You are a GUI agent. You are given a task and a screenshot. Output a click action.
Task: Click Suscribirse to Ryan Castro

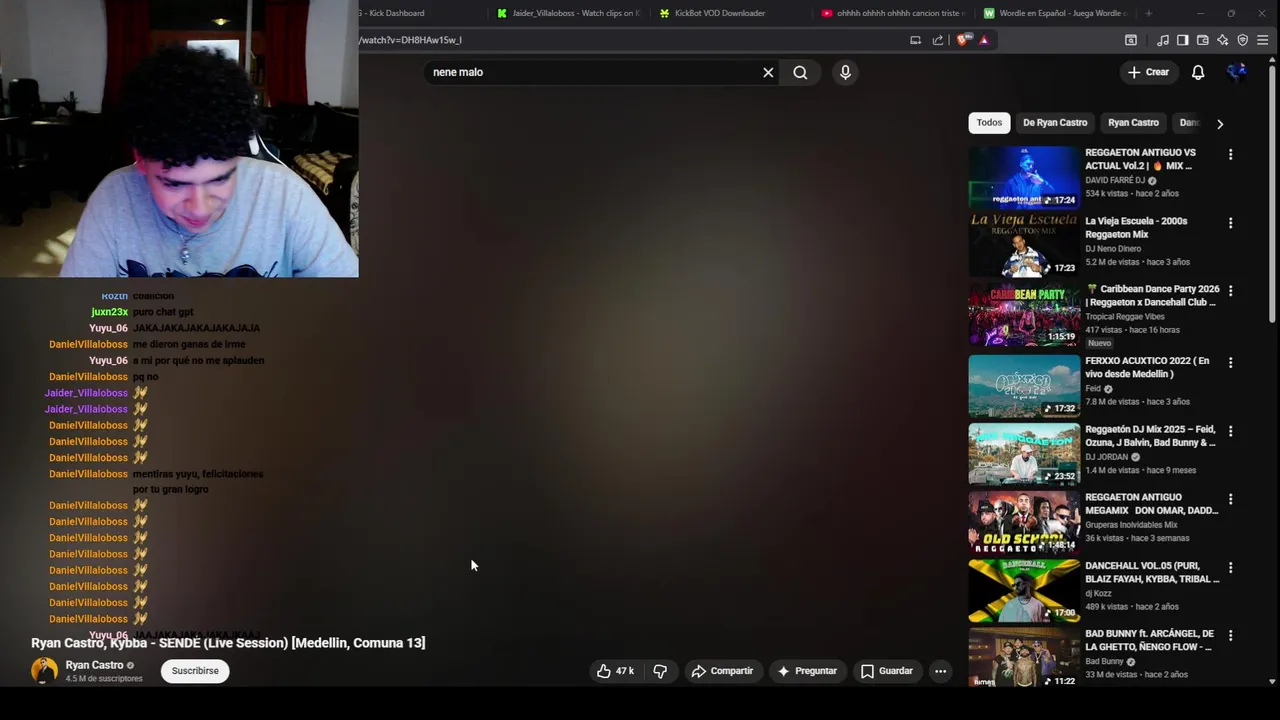tap(195, 671)
